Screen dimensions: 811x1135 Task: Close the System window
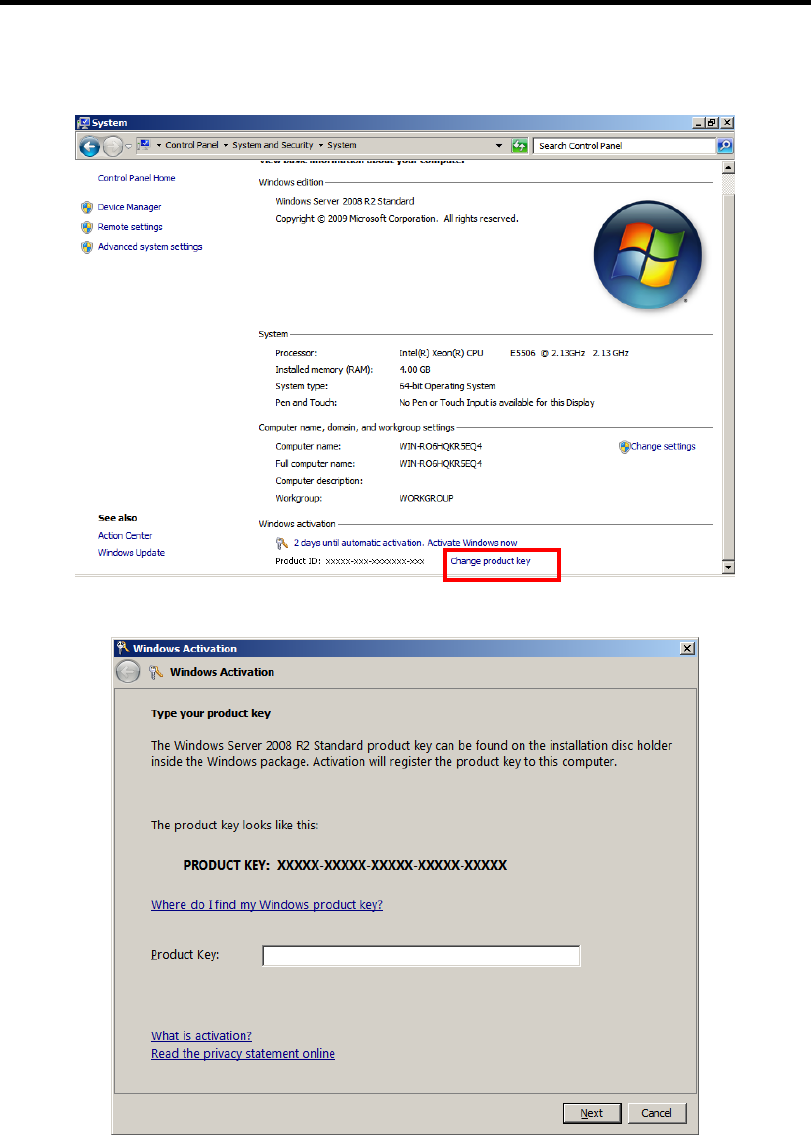tap(727, 123)
